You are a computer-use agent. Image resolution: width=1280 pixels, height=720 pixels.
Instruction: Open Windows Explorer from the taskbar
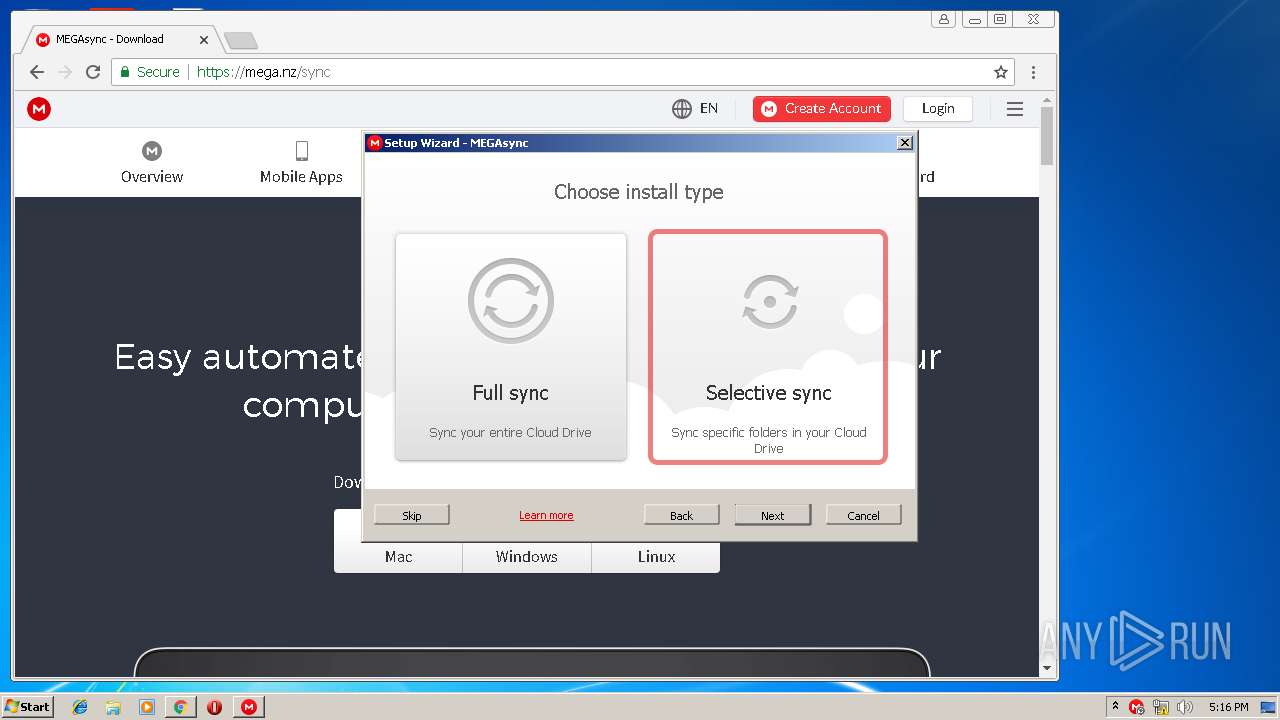(x=113, y=707)
